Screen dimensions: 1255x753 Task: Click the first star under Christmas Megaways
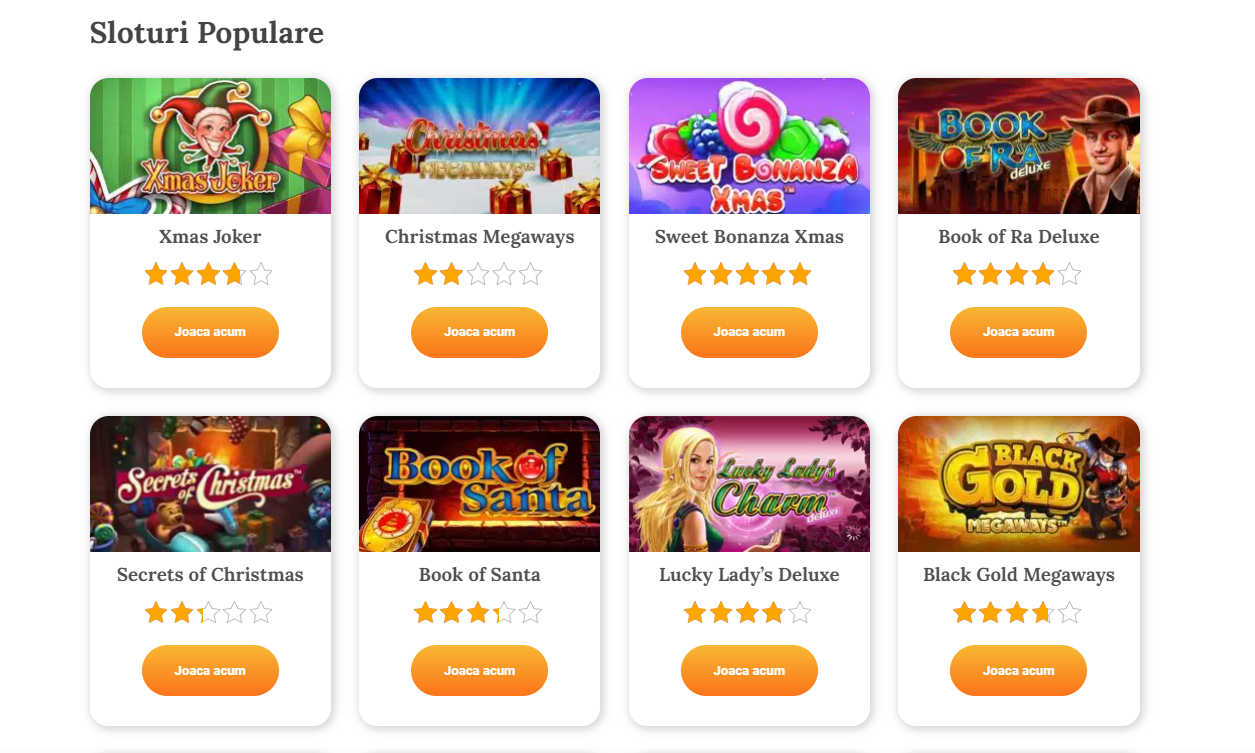425,274
